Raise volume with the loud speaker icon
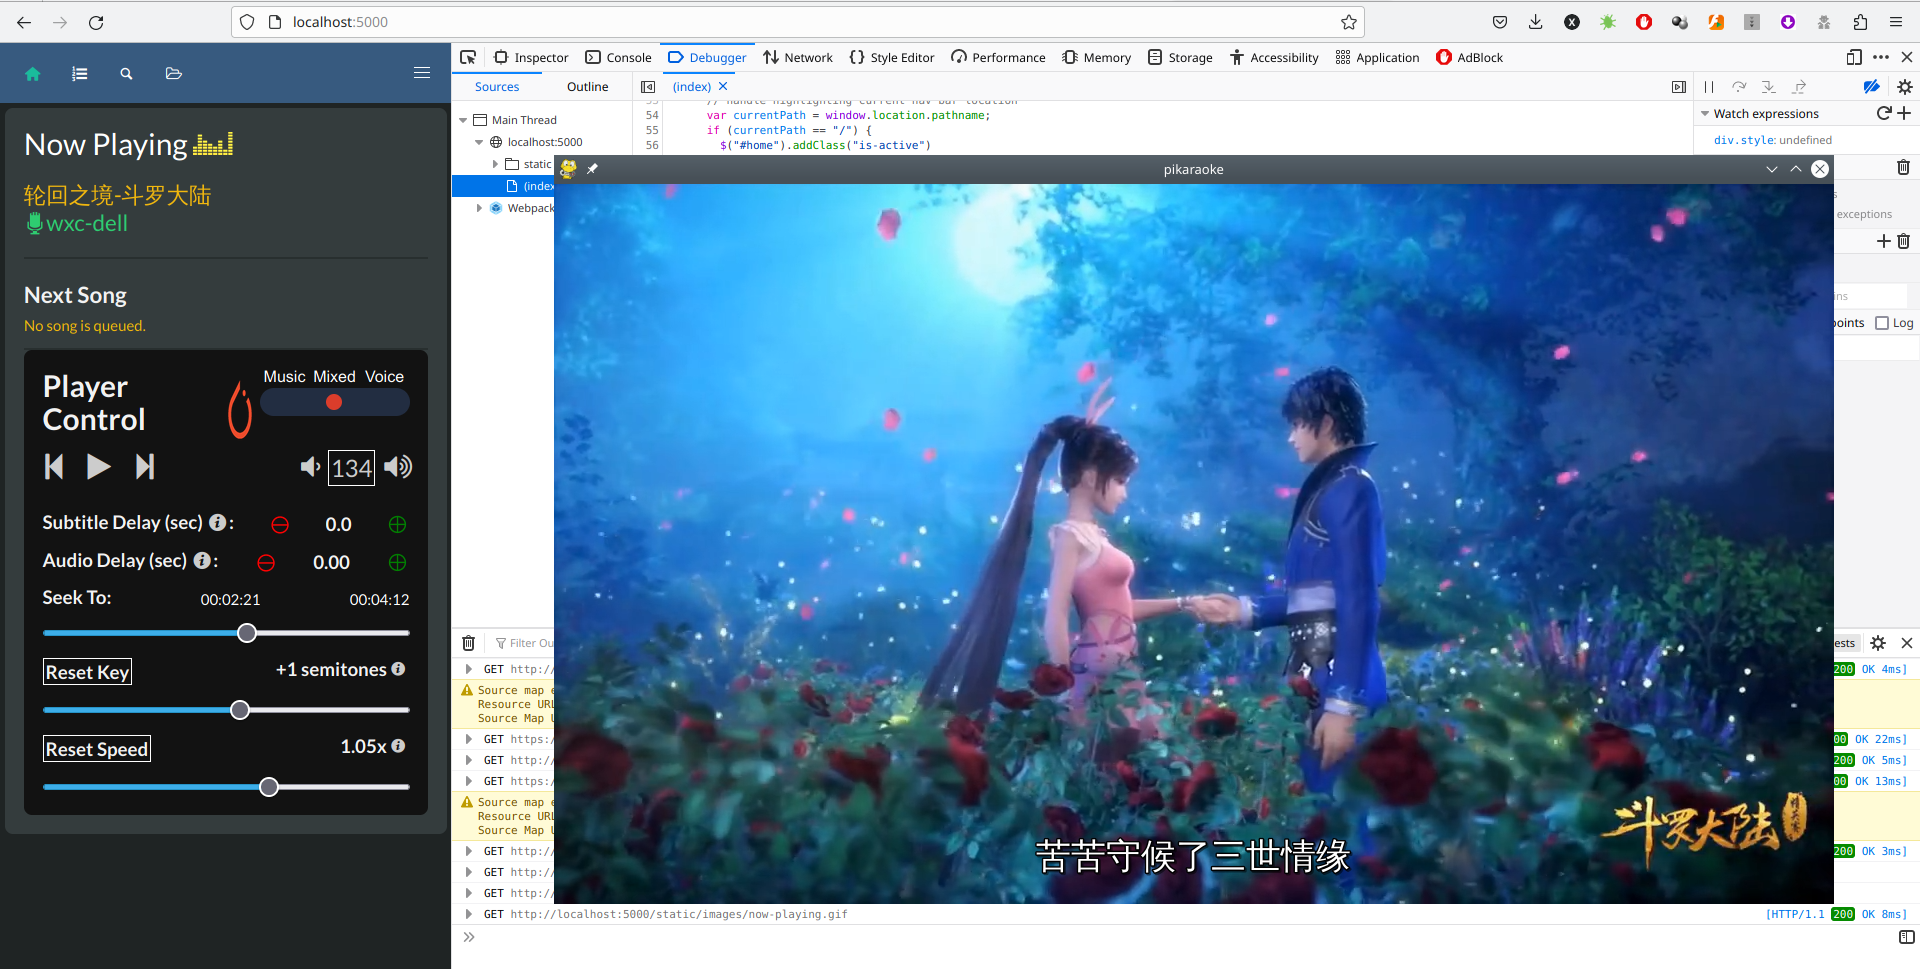Screen dimensions: 1920x969 [398, 467]
